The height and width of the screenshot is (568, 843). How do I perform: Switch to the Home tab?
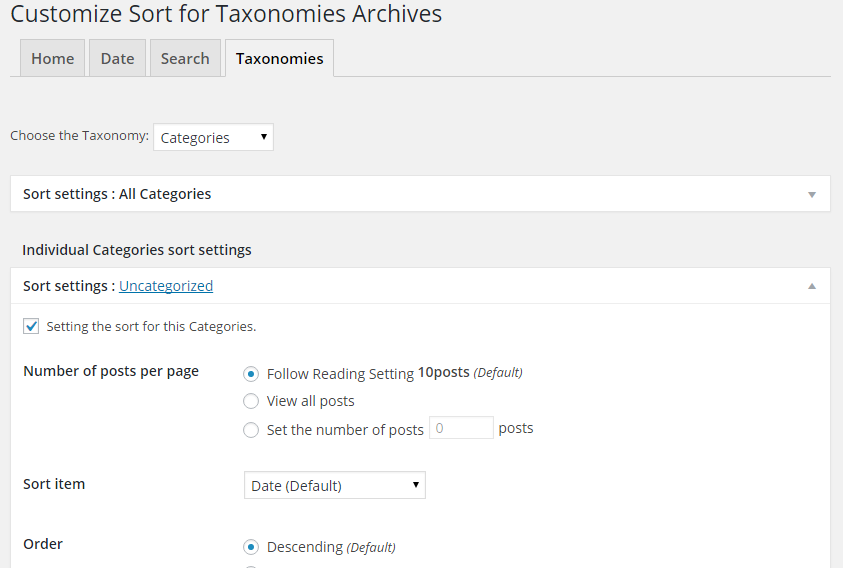pyautogui.click(x=53, y=59)
